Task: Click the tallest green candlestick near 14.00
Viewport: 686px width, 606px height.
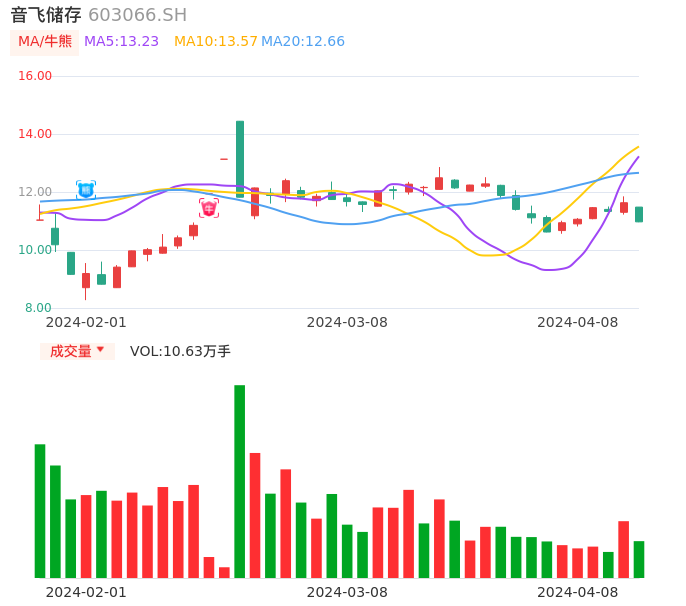Action: (240, 159)
